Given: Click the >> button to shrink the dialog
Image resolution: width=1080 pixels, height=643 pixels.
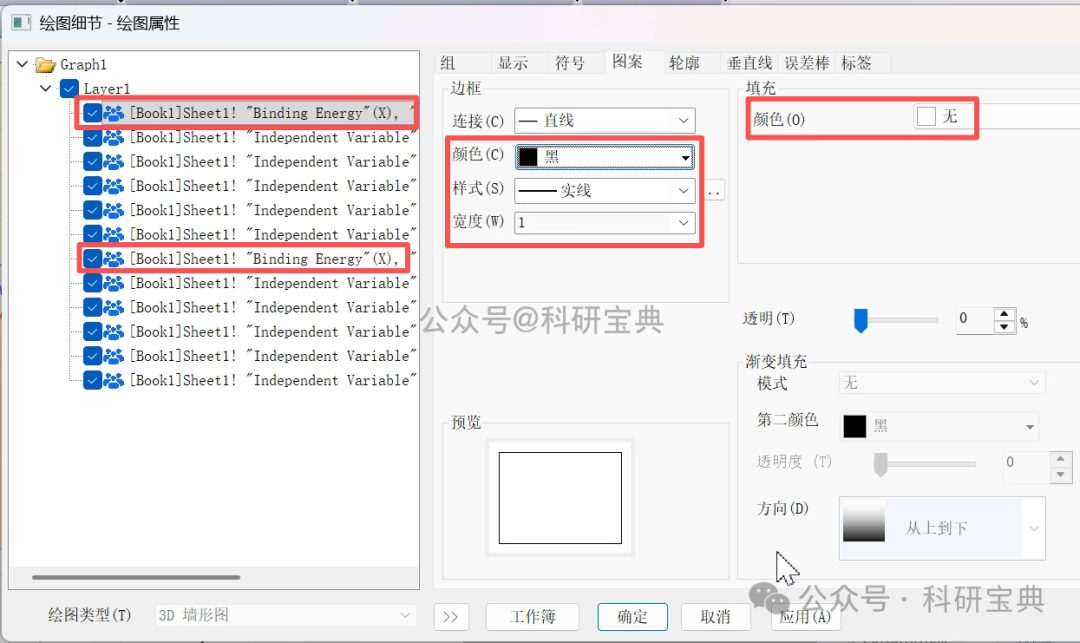Looking at the screenshot, I should click(451, 617).
